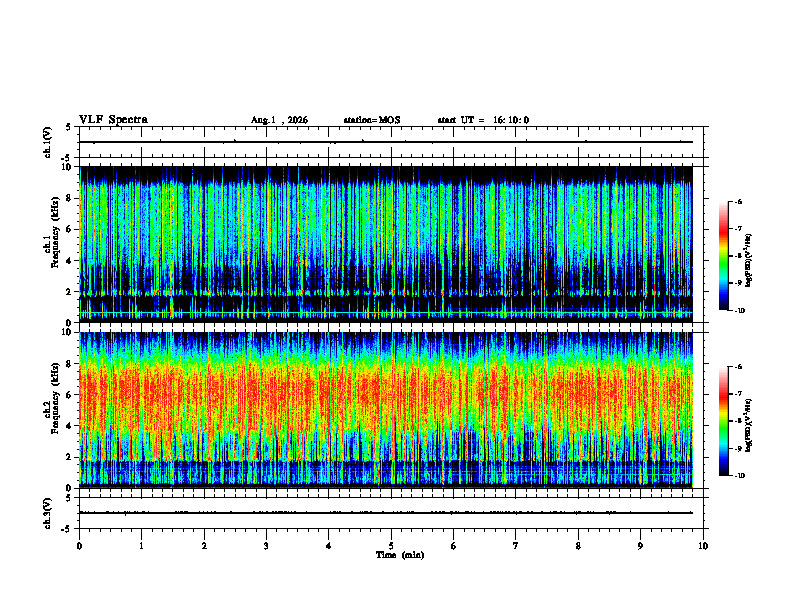792x612 pixels.
Task: Click the log(PSD) unit label beside the ch.2 color bar
Action: point(749,426)
